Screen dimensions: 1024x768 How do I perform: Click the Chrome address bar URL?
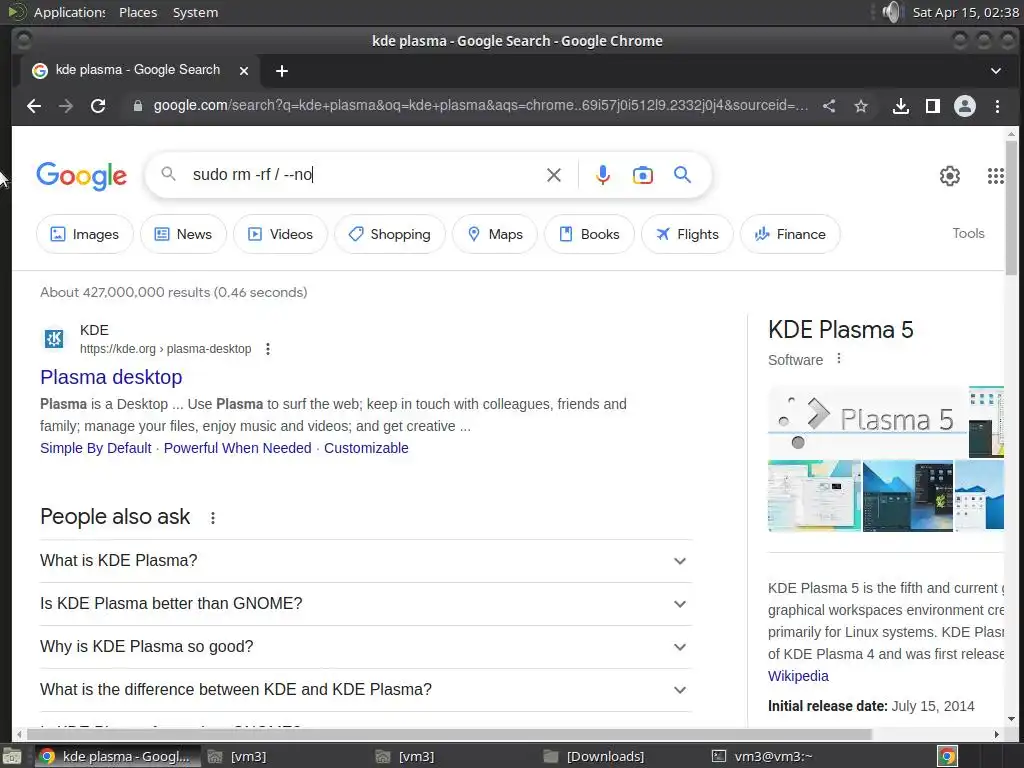click(481, 106)
